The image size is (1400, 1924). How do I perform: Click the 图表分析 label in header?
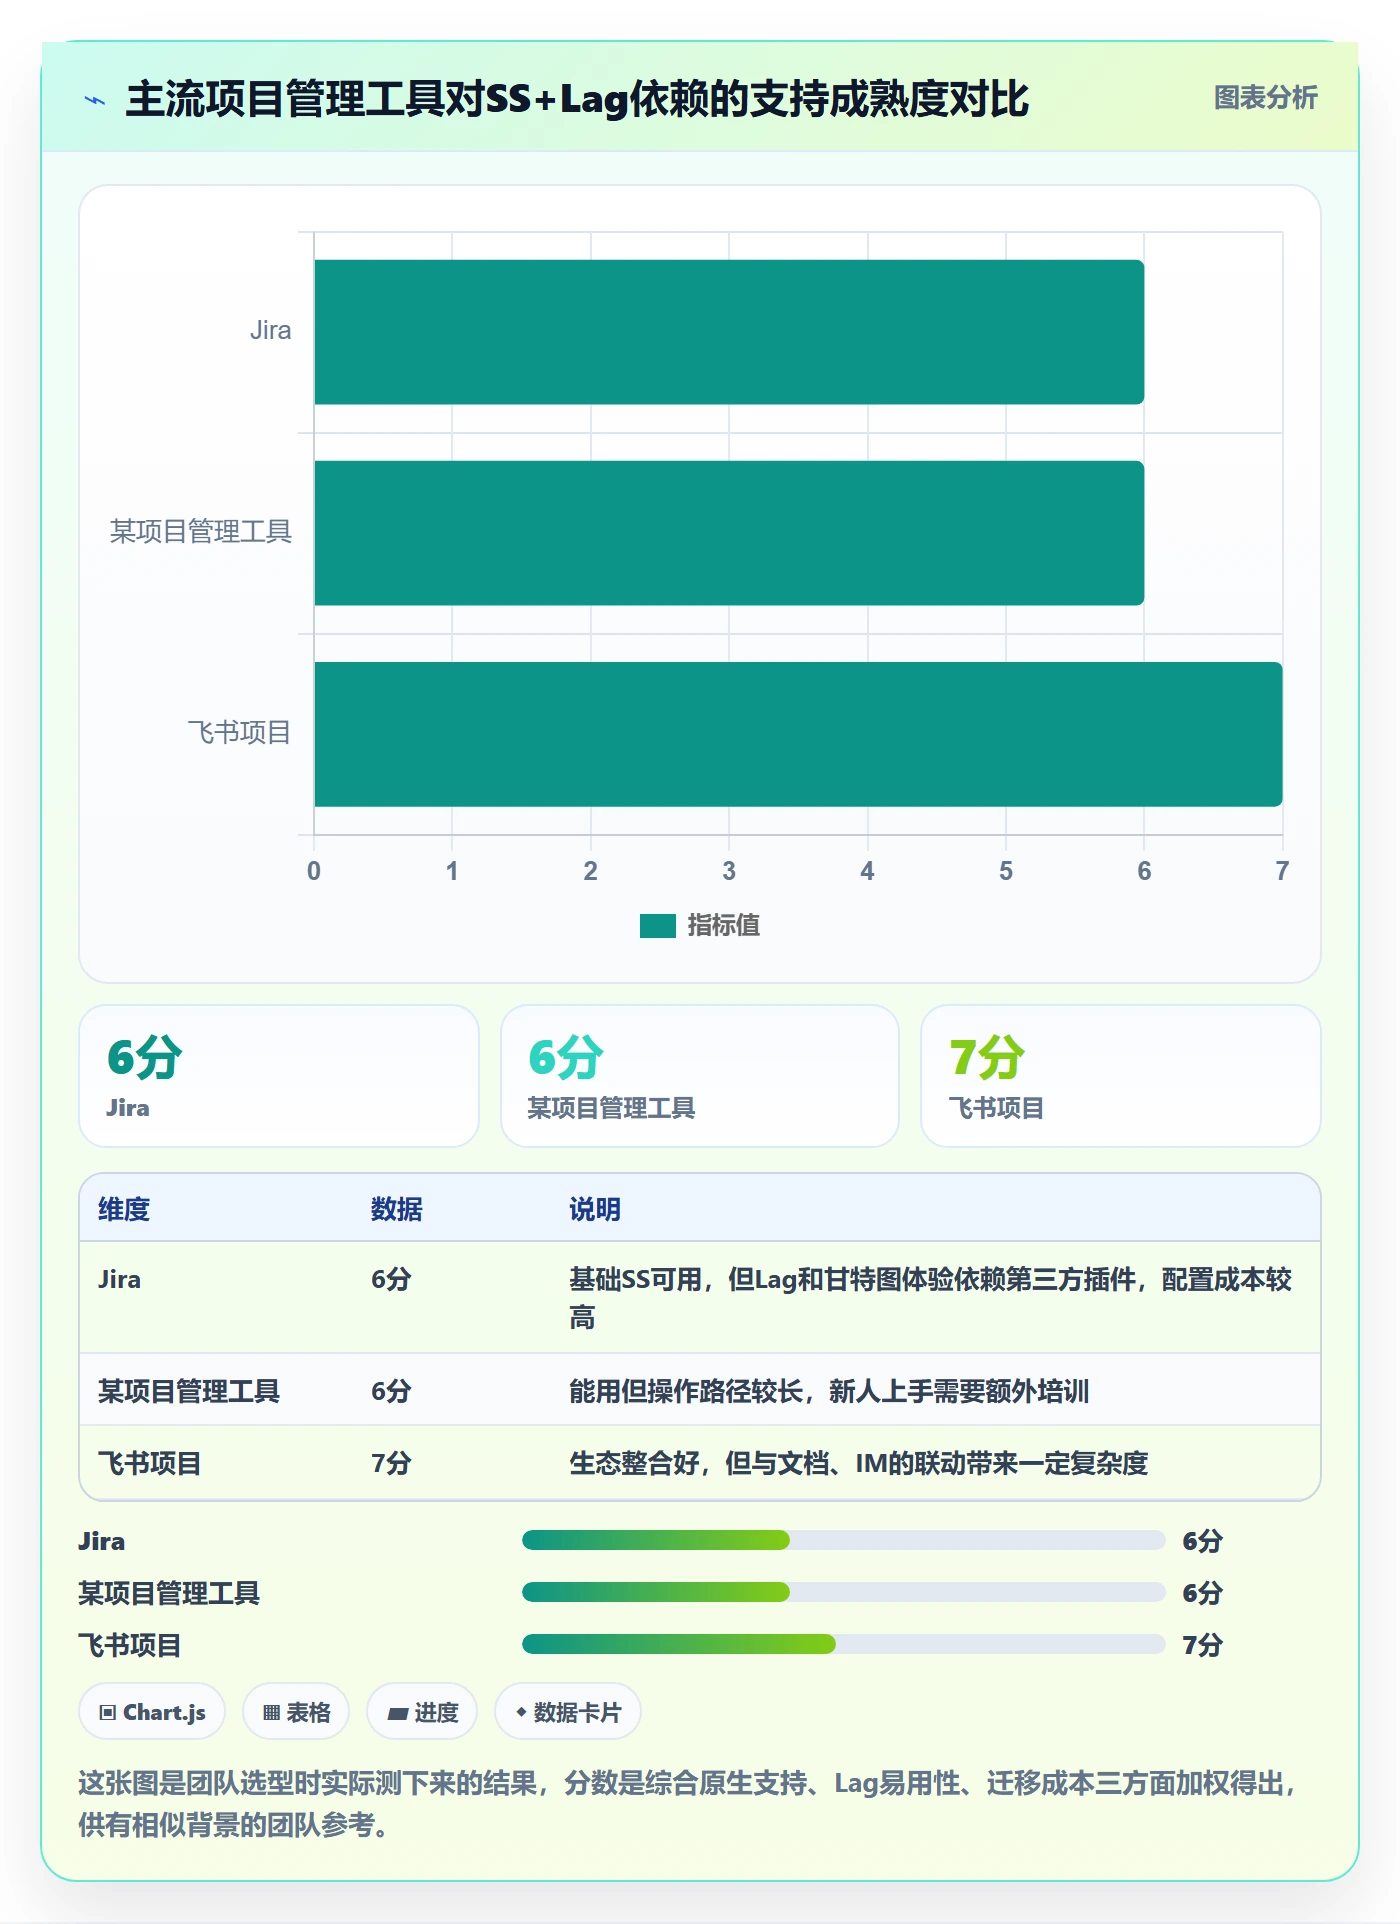coord(1265,97)
